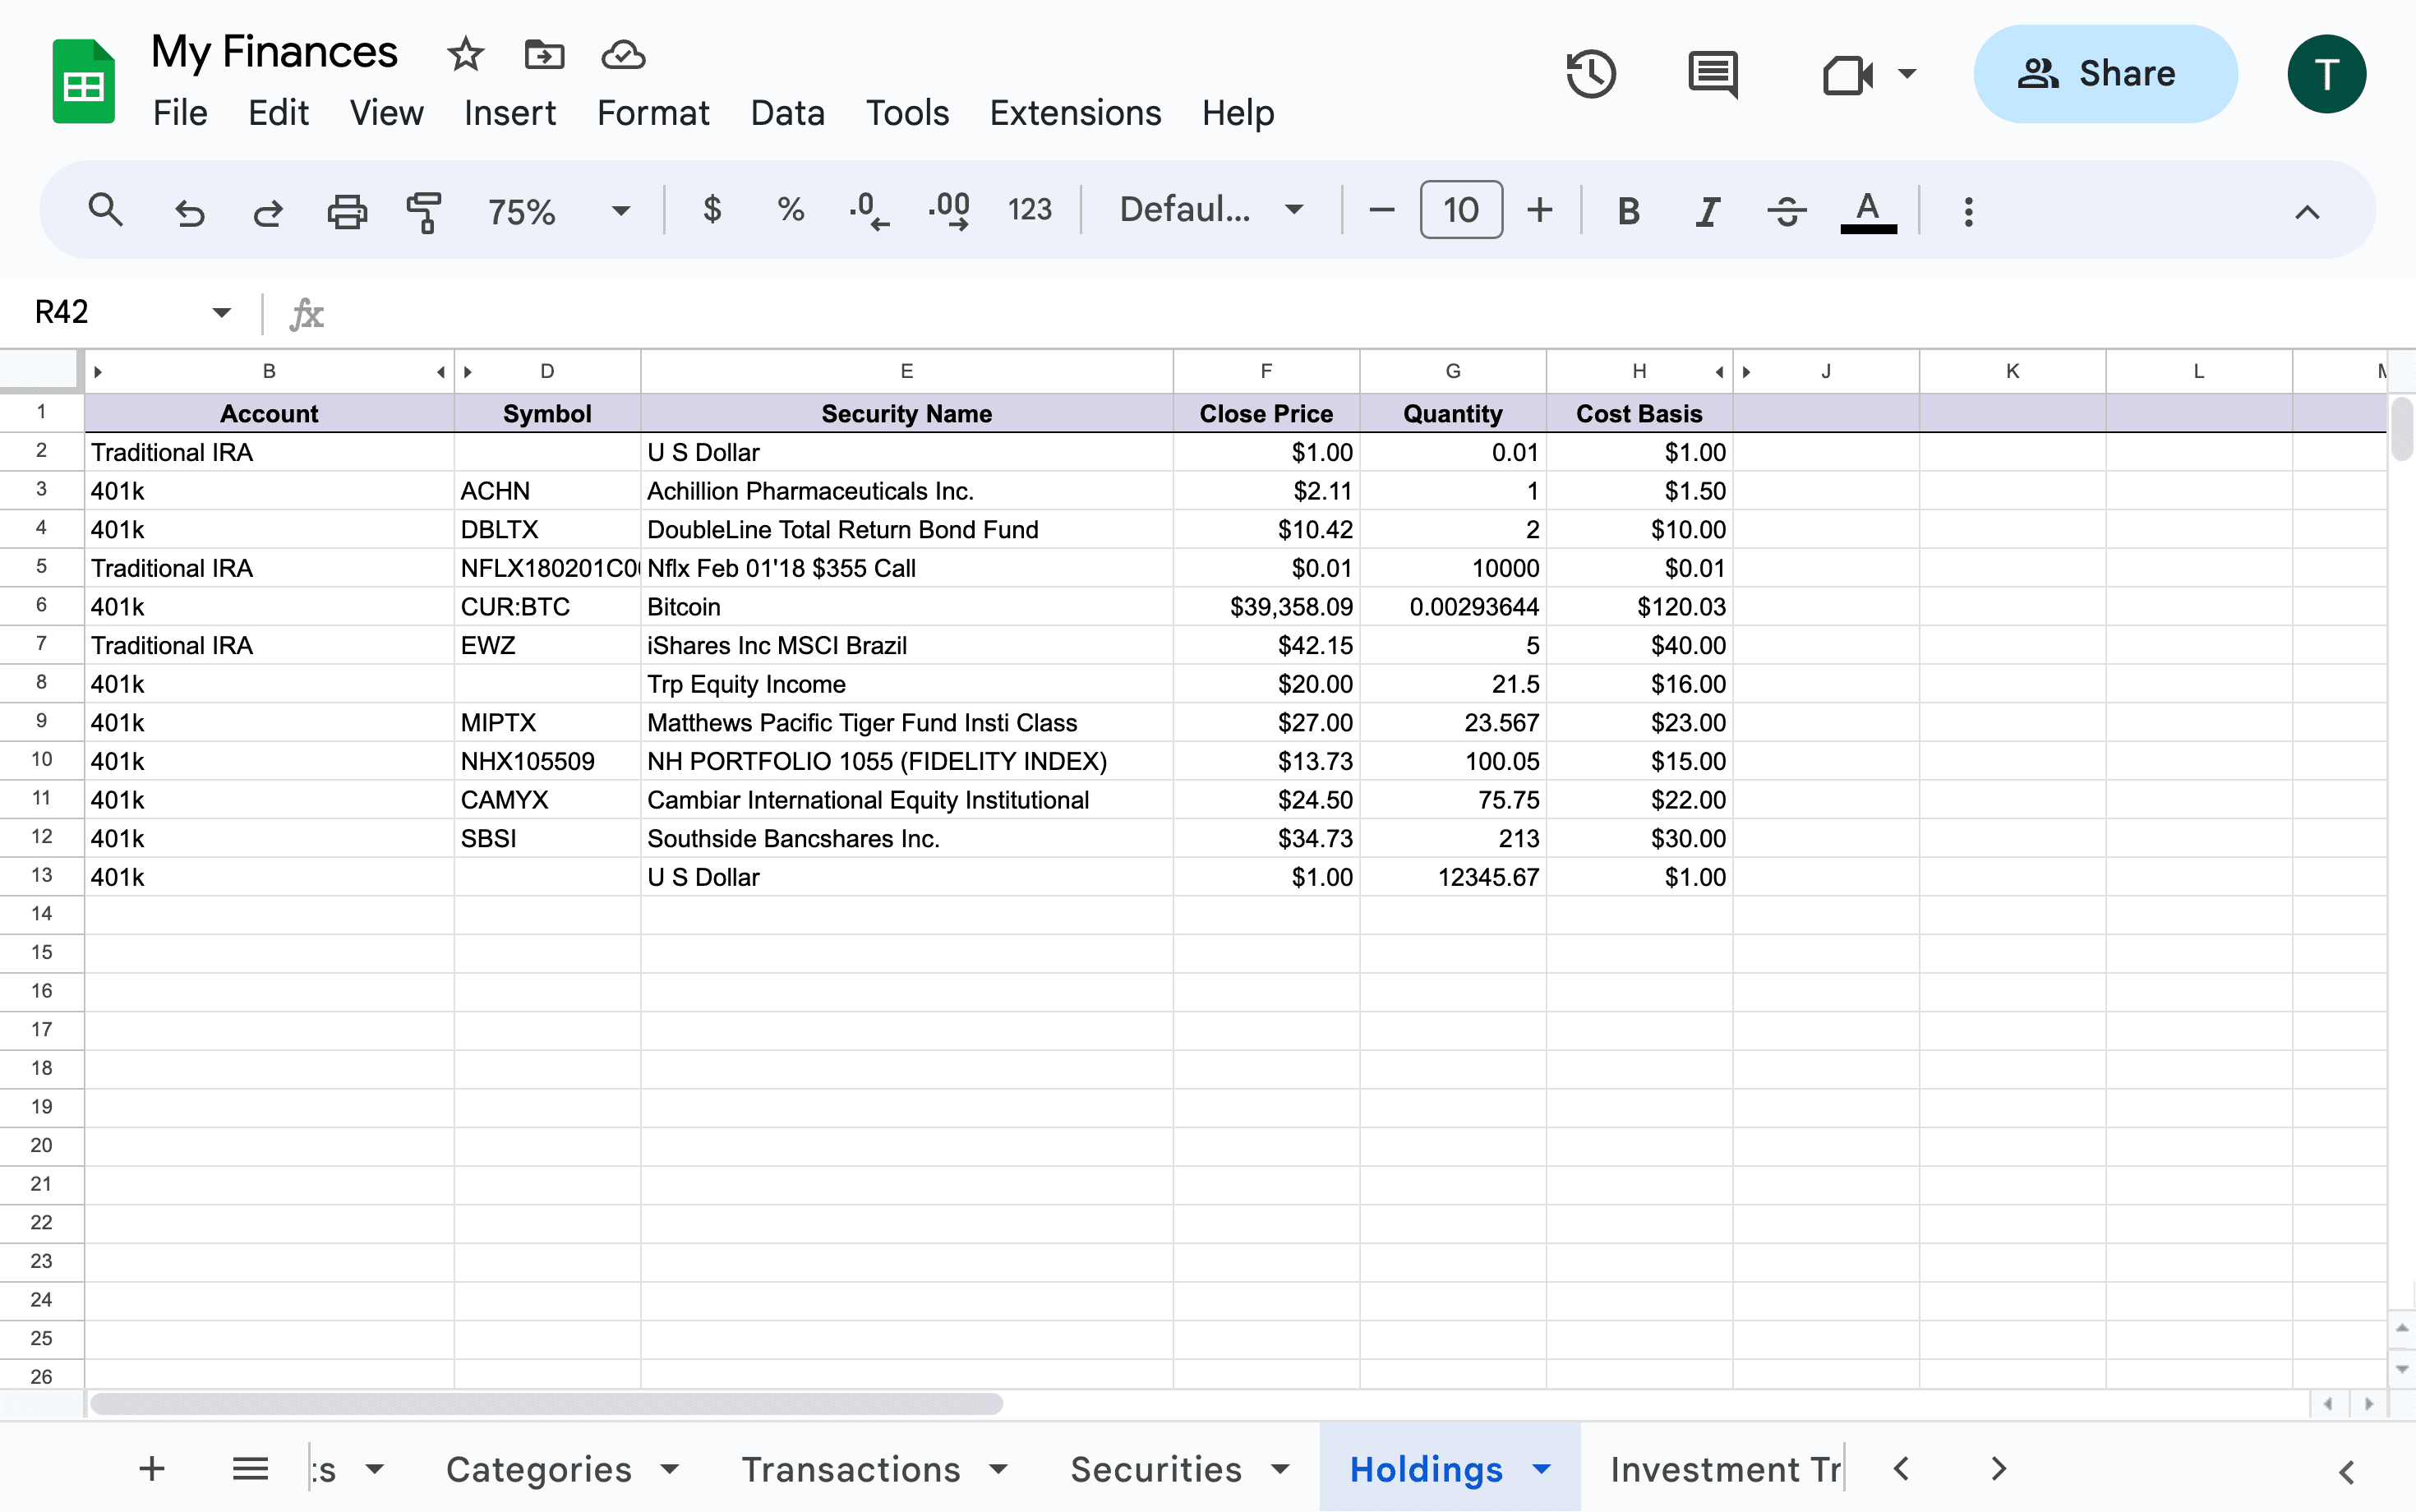Switch to the Securities sheet tab
Image resolution: width=2416 pixels, height=1512 pixels.
point(1156,1469)
